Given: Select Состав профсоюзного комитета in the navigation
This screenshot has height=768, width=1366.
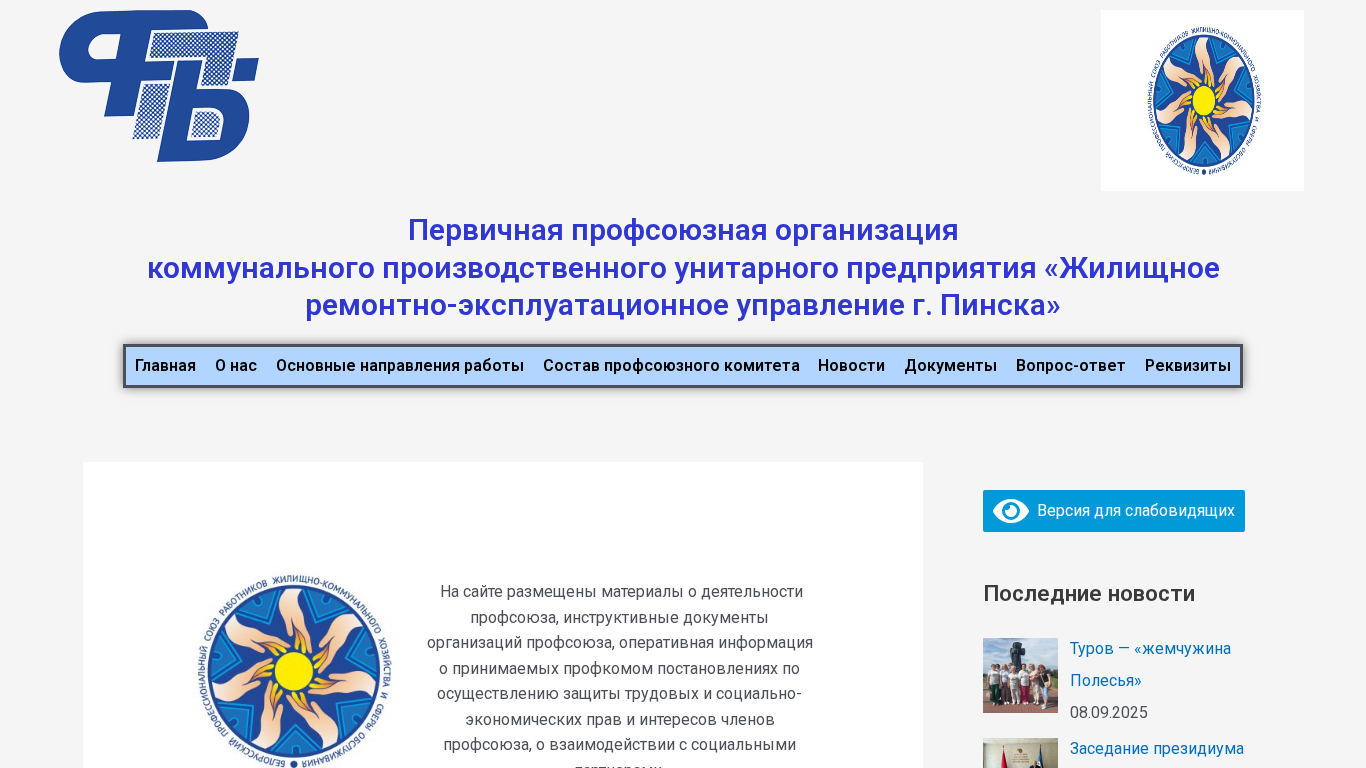Looking at the screenshot, I should 671,366.
